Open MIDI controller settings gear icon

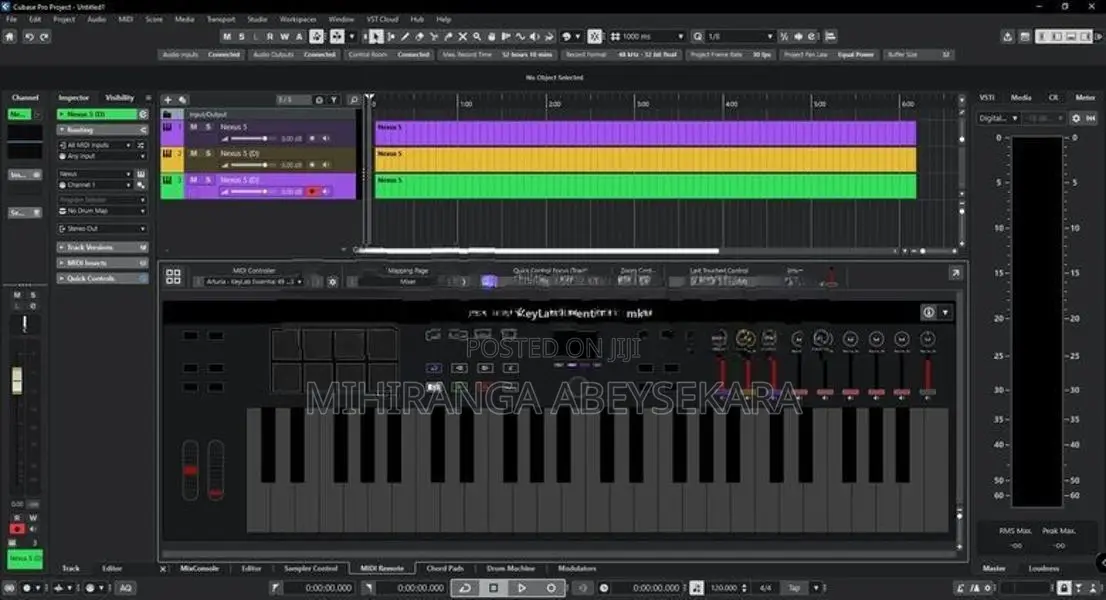point(332,282)
